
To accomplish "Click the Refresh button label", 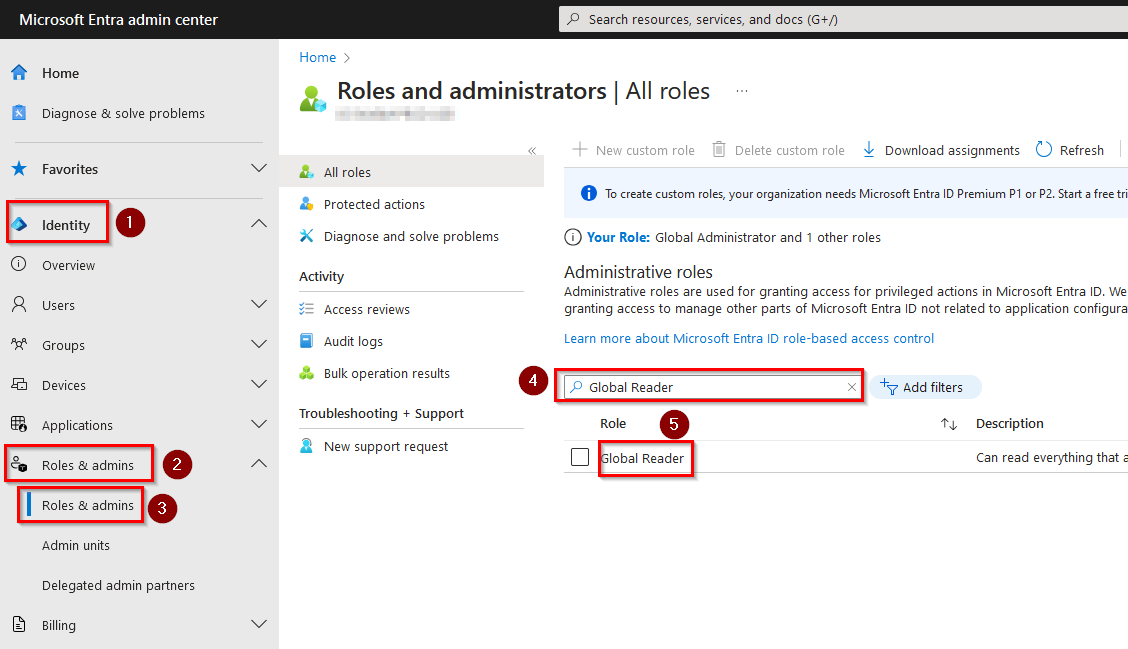I will tap(1081, 150).
